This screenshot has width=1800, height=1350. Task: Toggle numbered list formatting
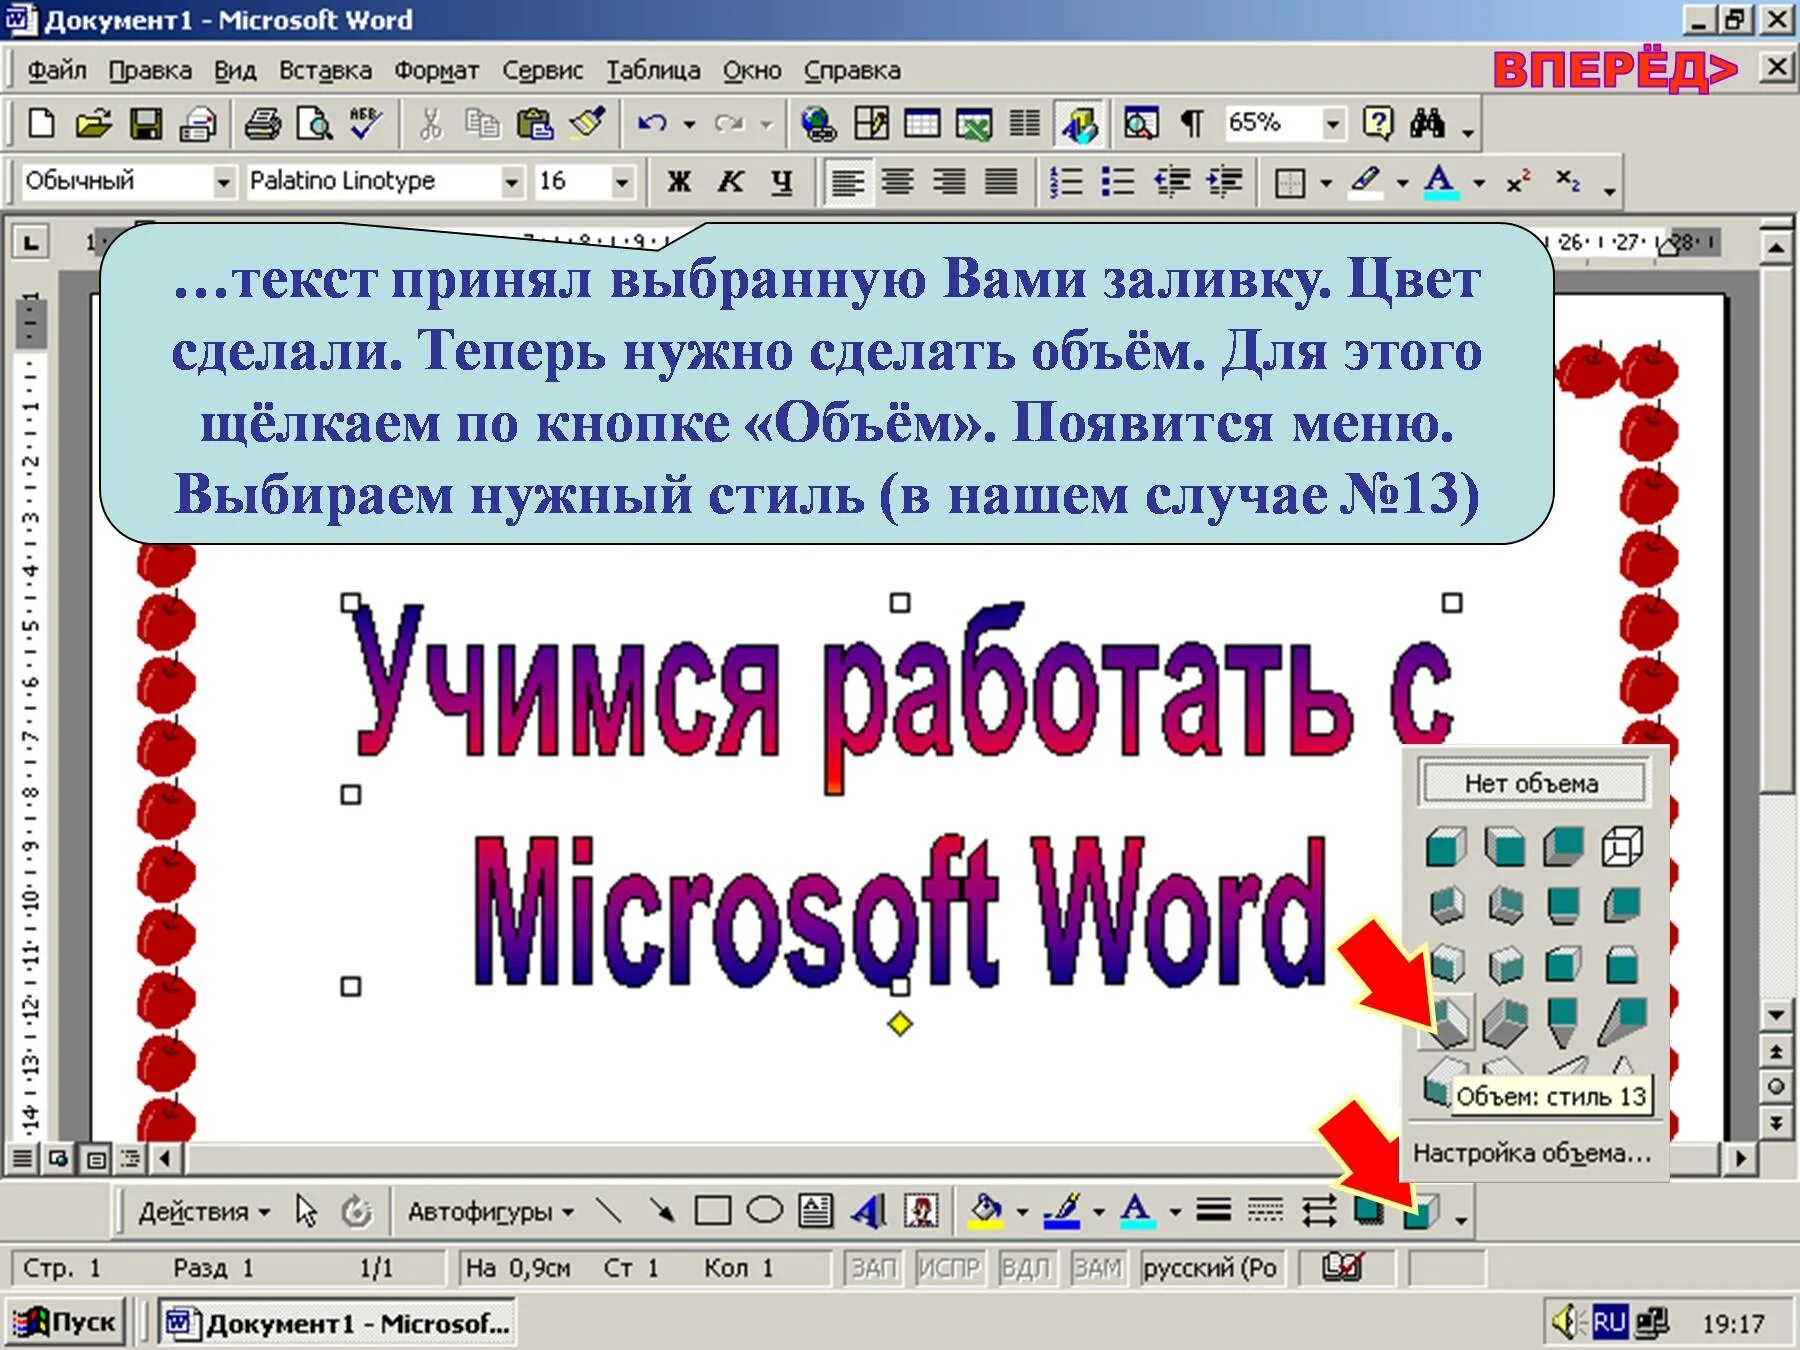[1066, 182]
